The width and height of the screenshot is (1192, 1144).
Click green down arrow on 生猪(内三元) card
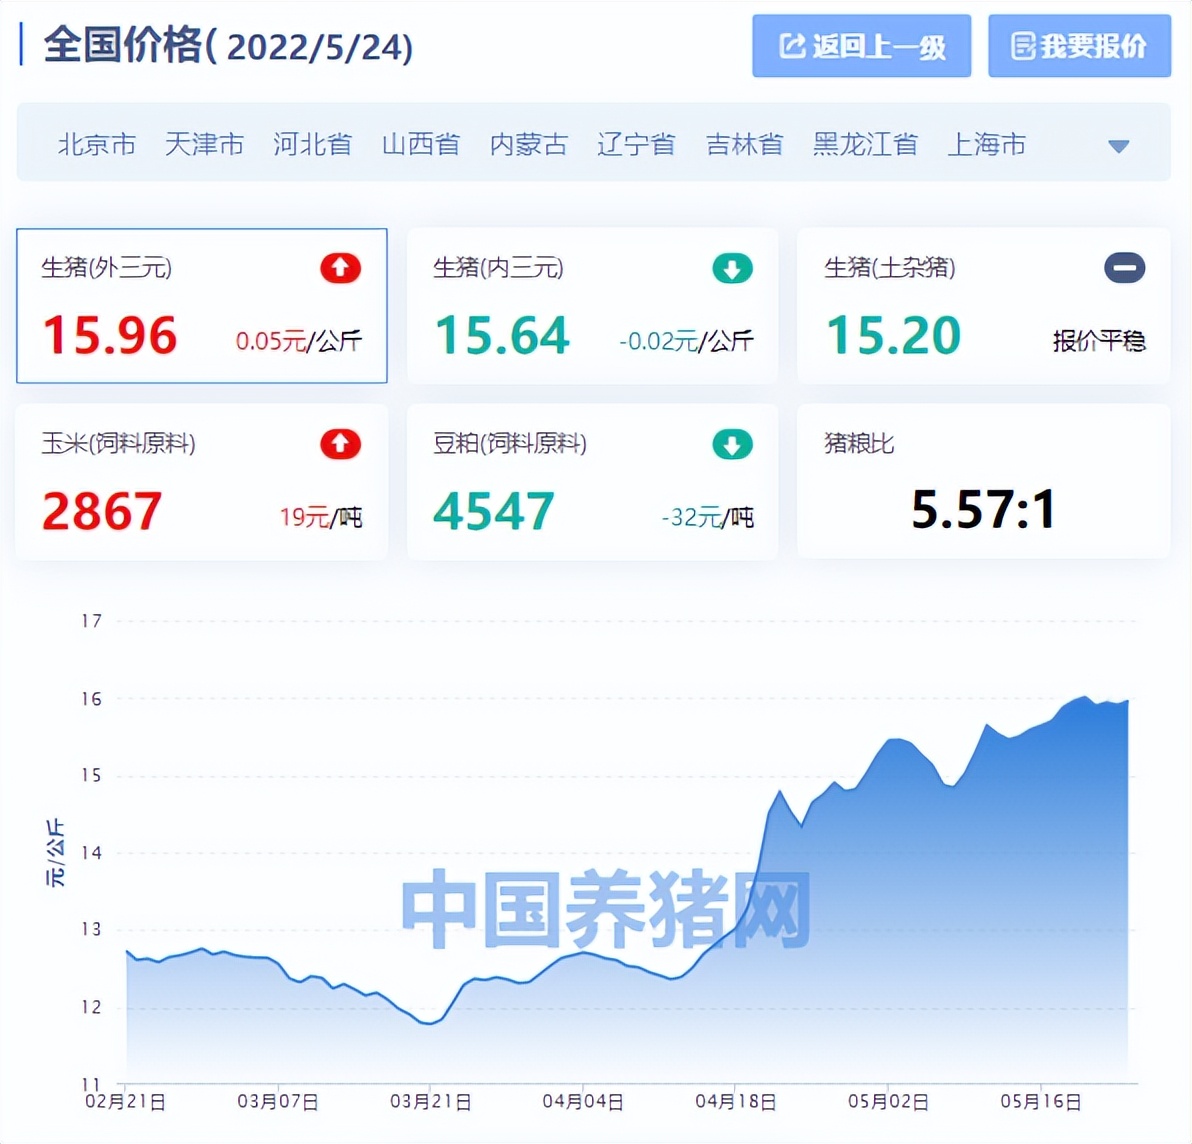(x=732, y=268)
